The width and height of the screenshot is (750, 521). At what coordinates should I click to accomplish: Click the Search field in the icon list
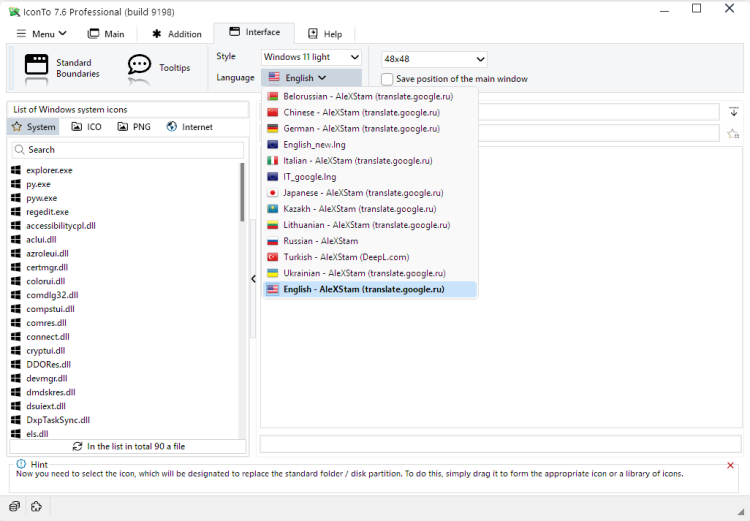click(x=130, y=150)
